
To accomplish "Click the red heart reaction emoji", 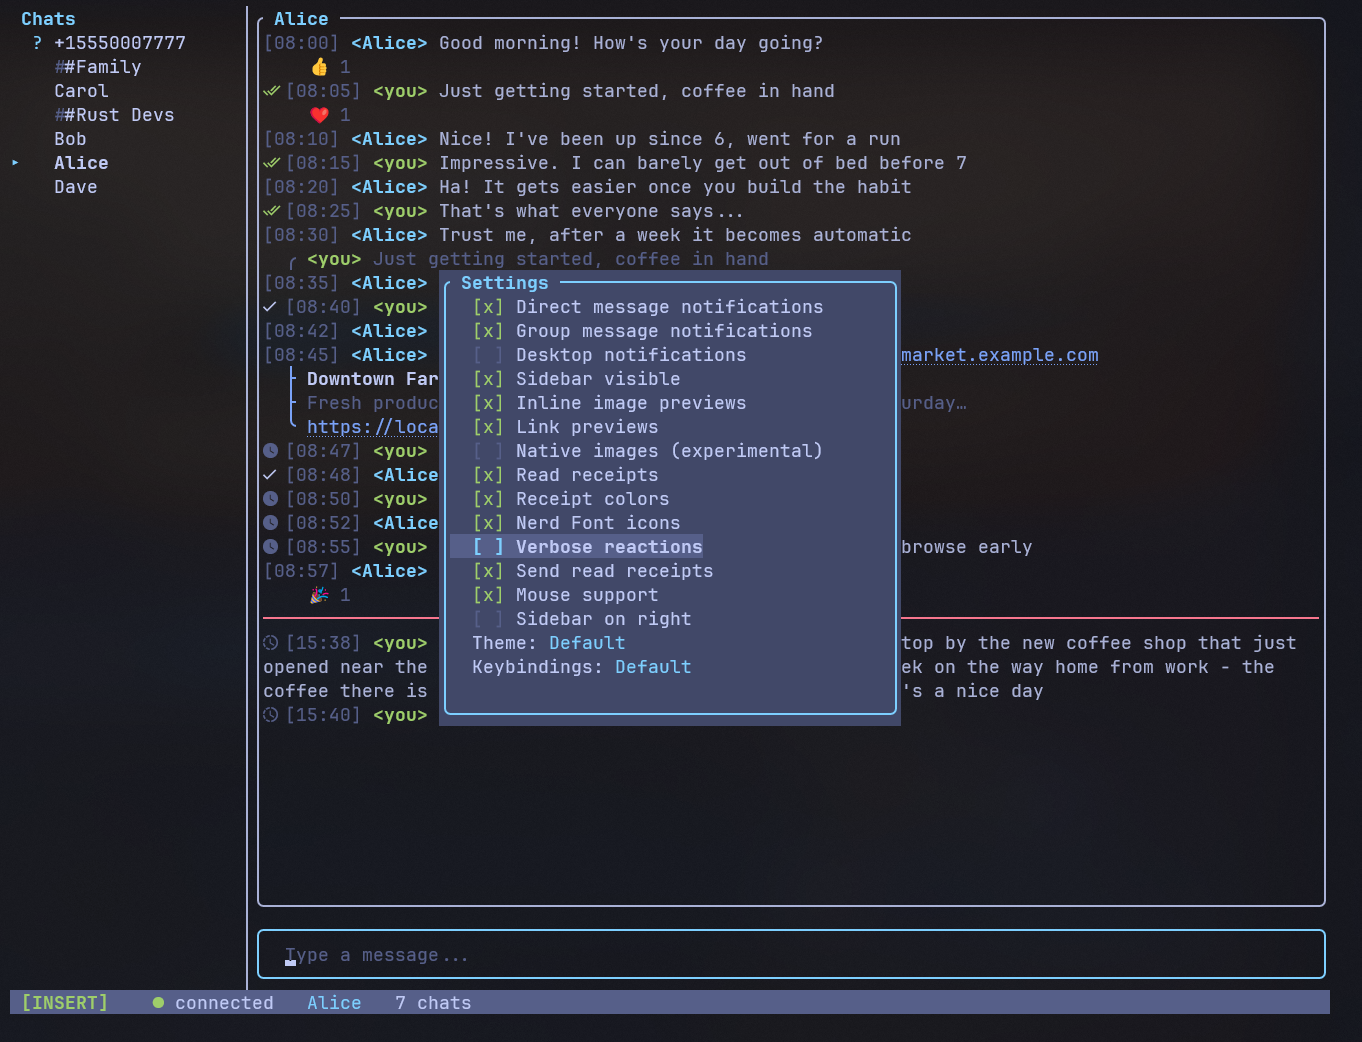I will [319, 115].
